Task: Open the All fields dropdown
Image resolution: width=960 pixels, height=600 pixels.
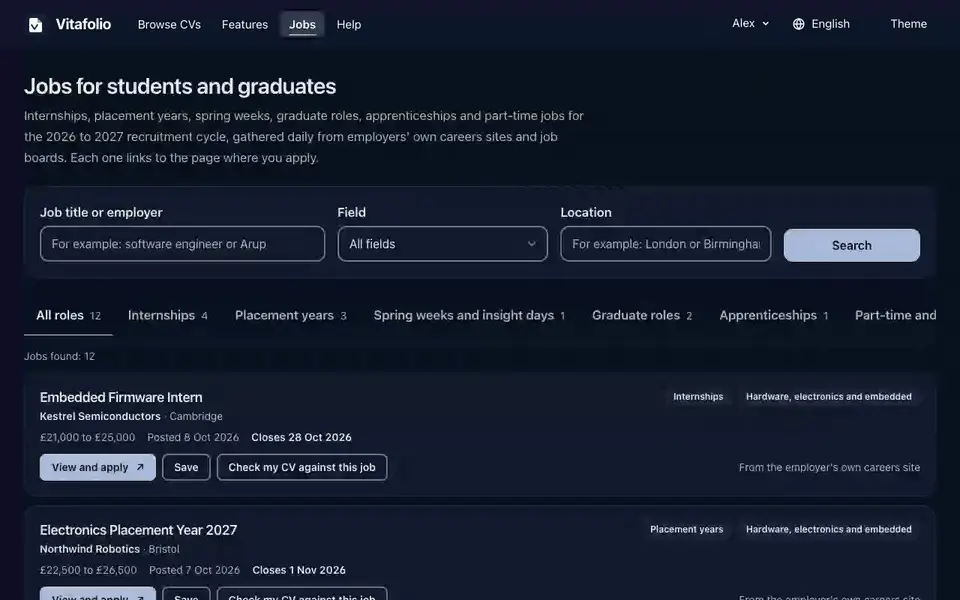Action: 443,244
